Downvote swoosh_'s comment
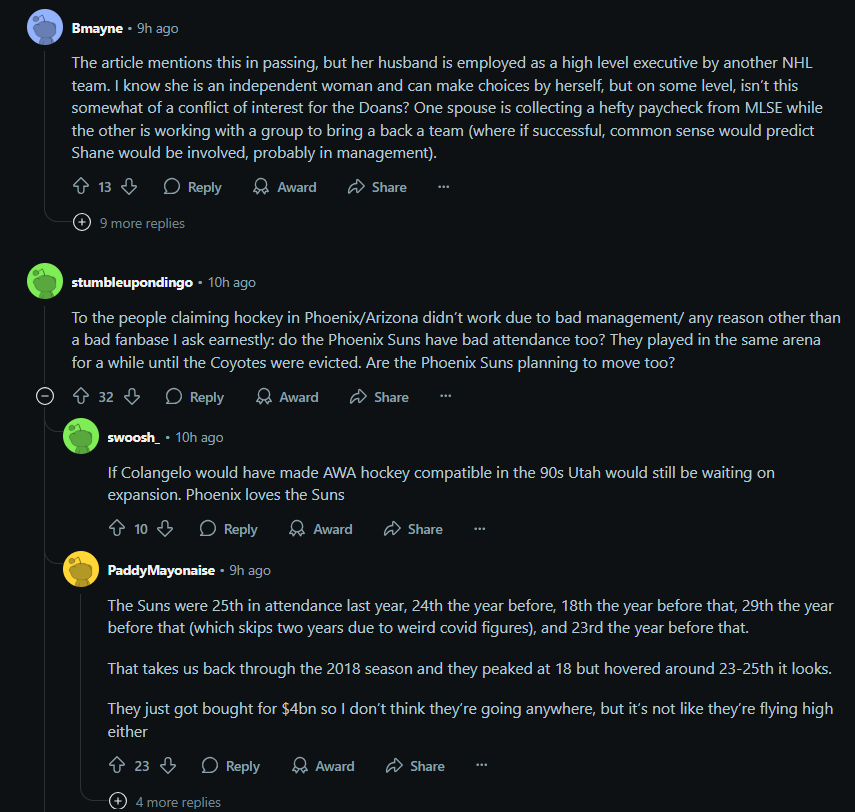 point(165,529)
